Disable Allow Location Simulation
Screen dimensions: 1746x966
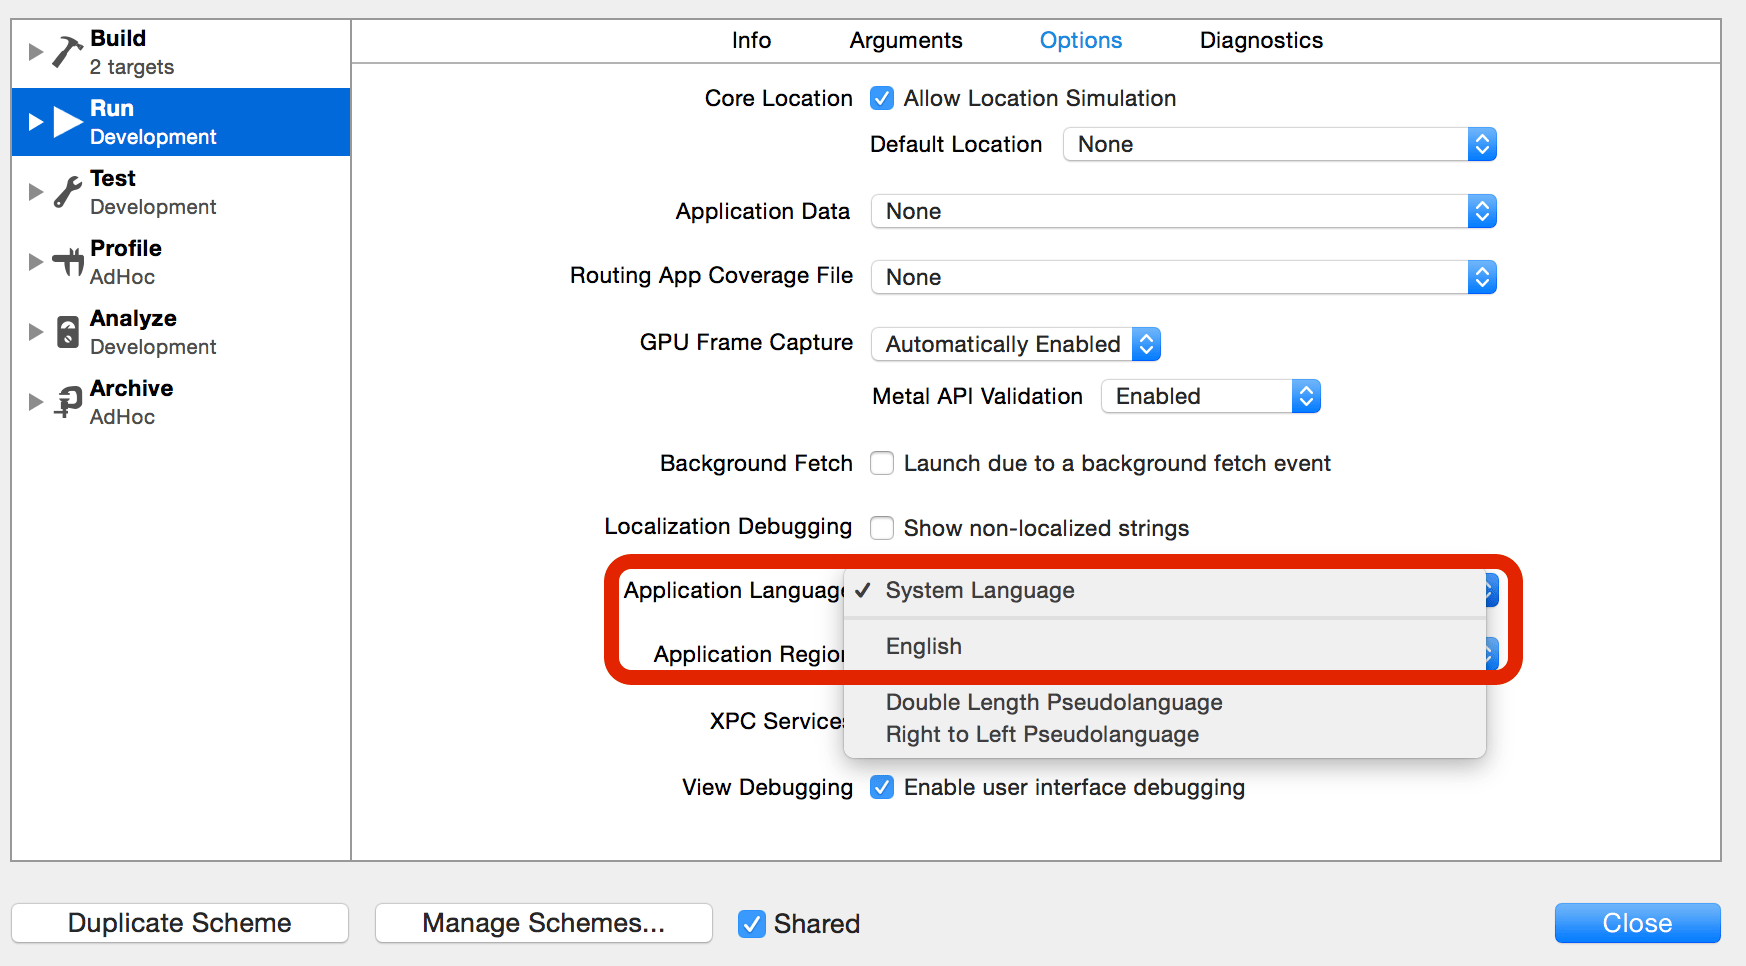[x=881, y=98]
